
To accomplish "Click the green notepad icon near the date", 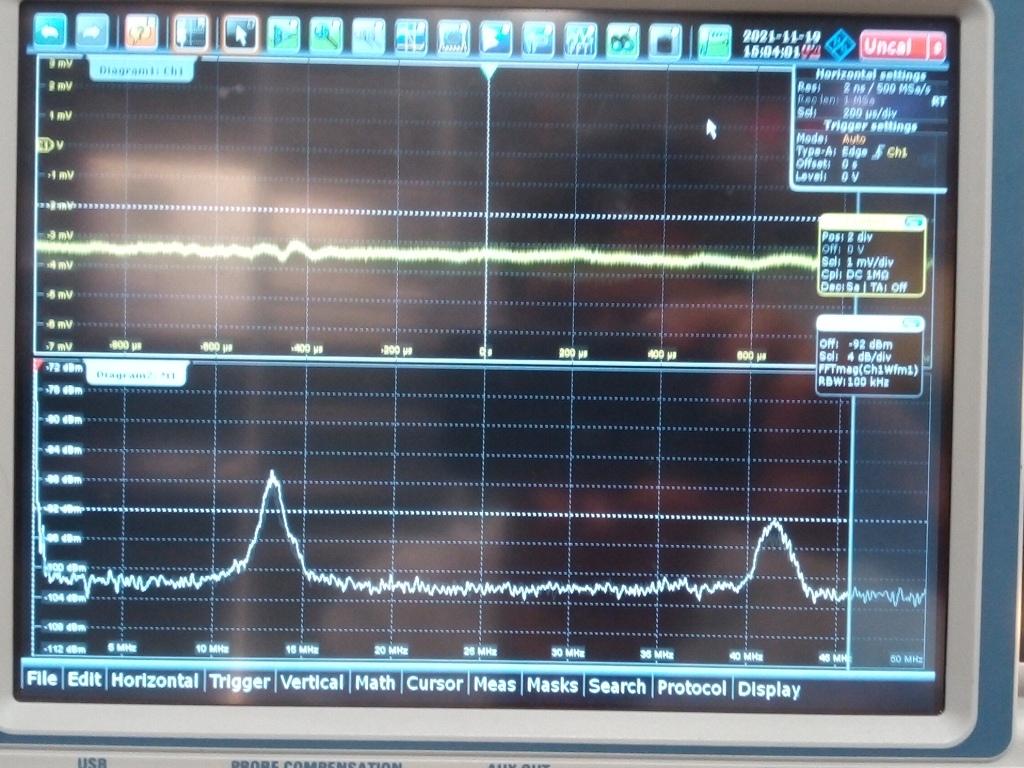I will point(714,42).
